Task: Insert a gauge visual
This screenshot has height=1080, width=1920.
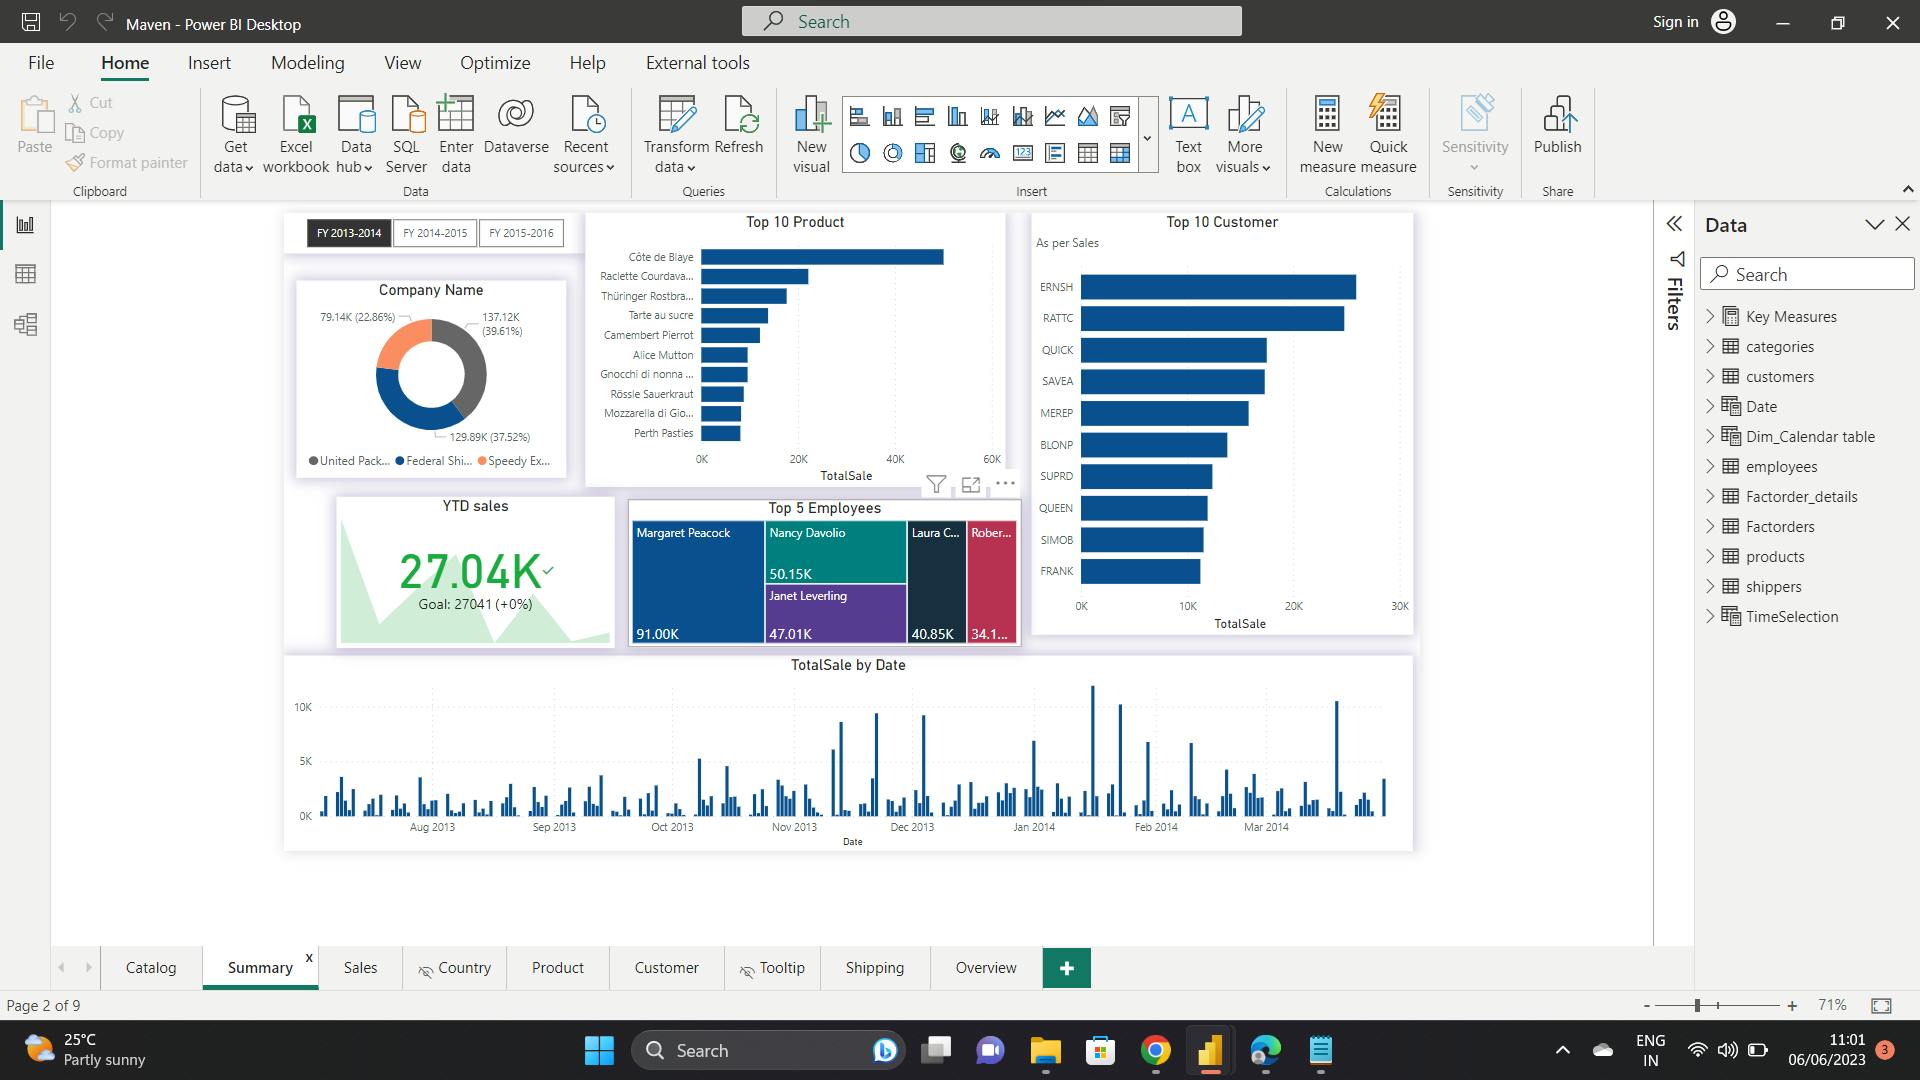Action: 990,153
